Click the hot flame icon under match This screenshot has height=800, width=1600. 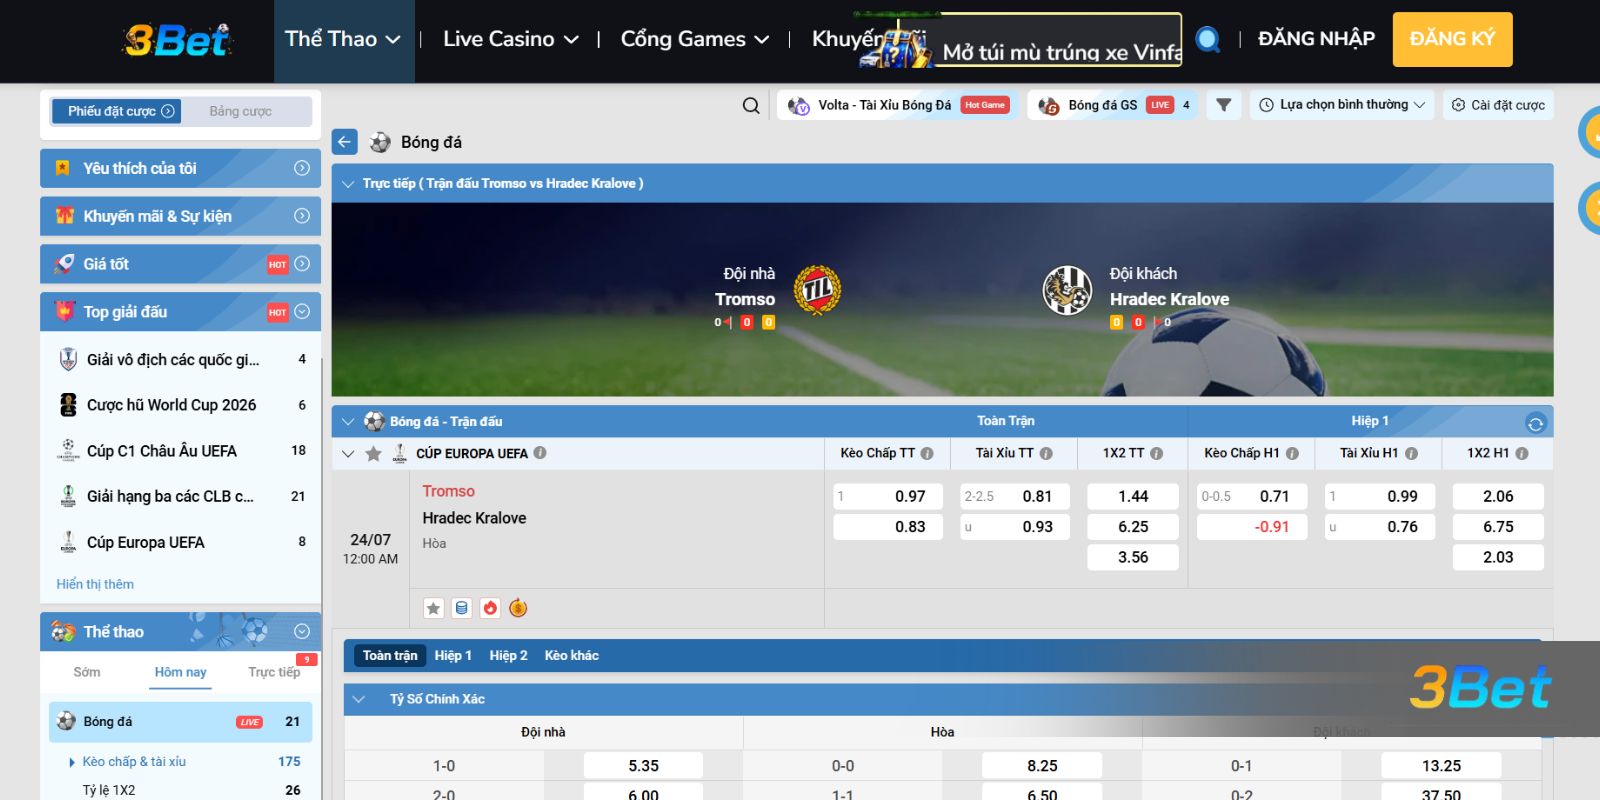[490, 608]
